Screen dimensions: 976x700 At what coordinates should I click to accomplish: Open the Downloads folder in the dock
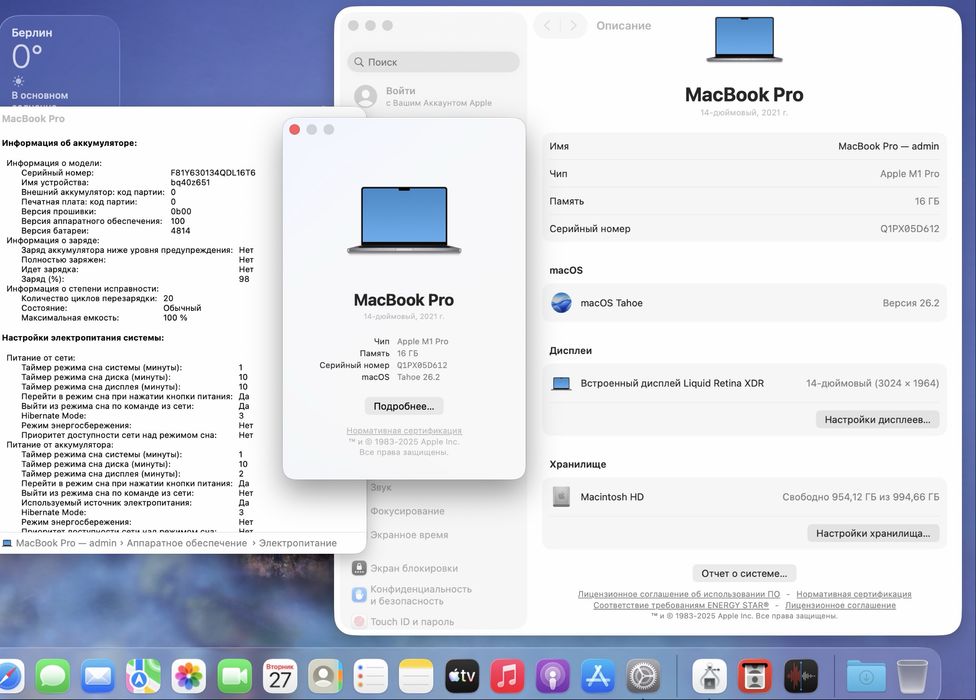(866, 676)
